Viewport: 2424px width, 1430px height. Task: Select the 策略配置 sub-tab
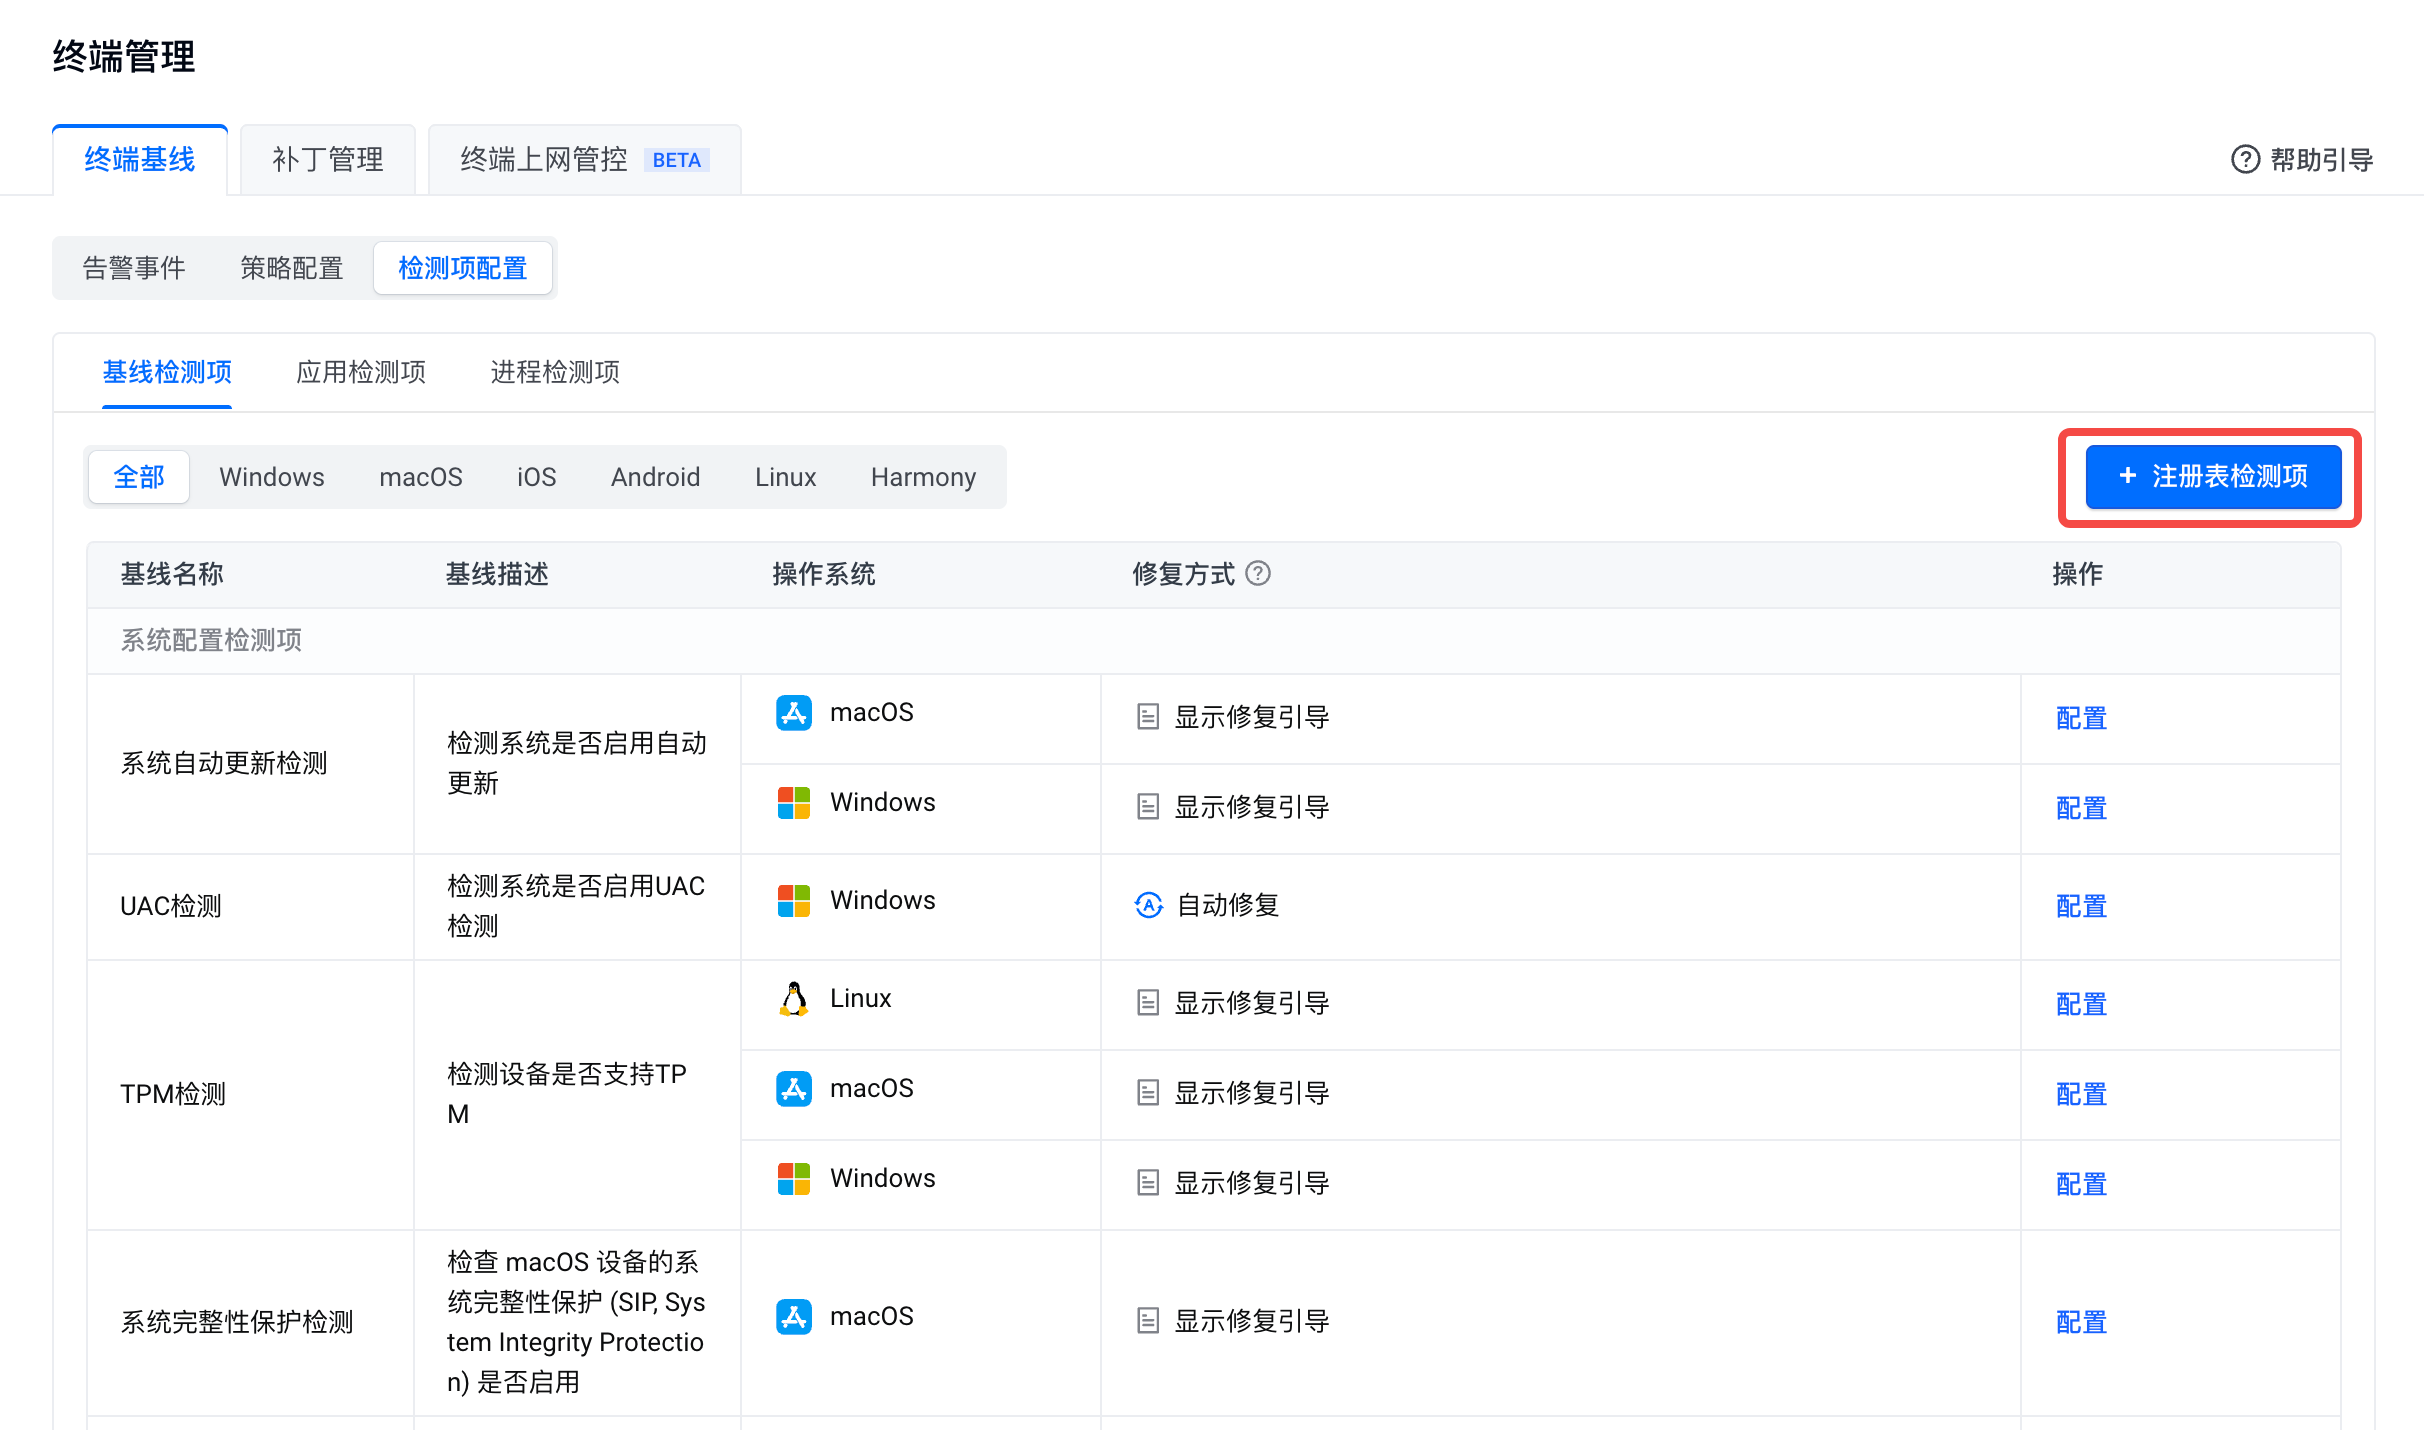pyautogui.click(x=291, y=268)
